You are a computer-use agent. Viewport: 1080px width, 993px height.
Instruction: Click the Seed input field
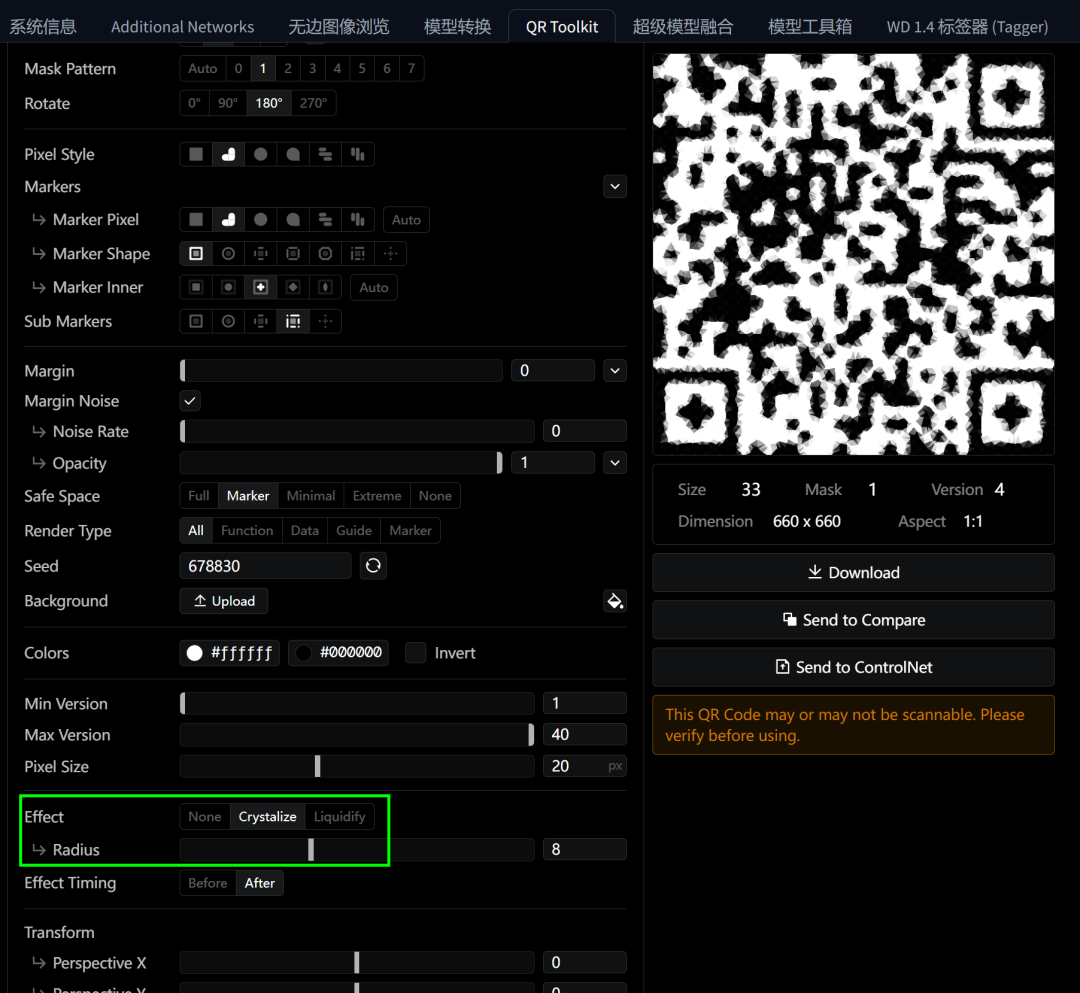click(x=265, y=566)
